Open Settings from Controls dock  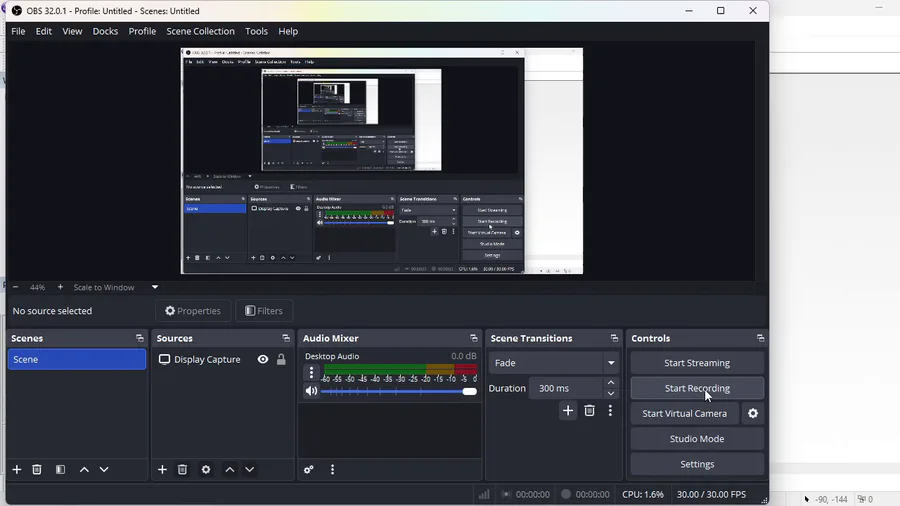[697, 464]
